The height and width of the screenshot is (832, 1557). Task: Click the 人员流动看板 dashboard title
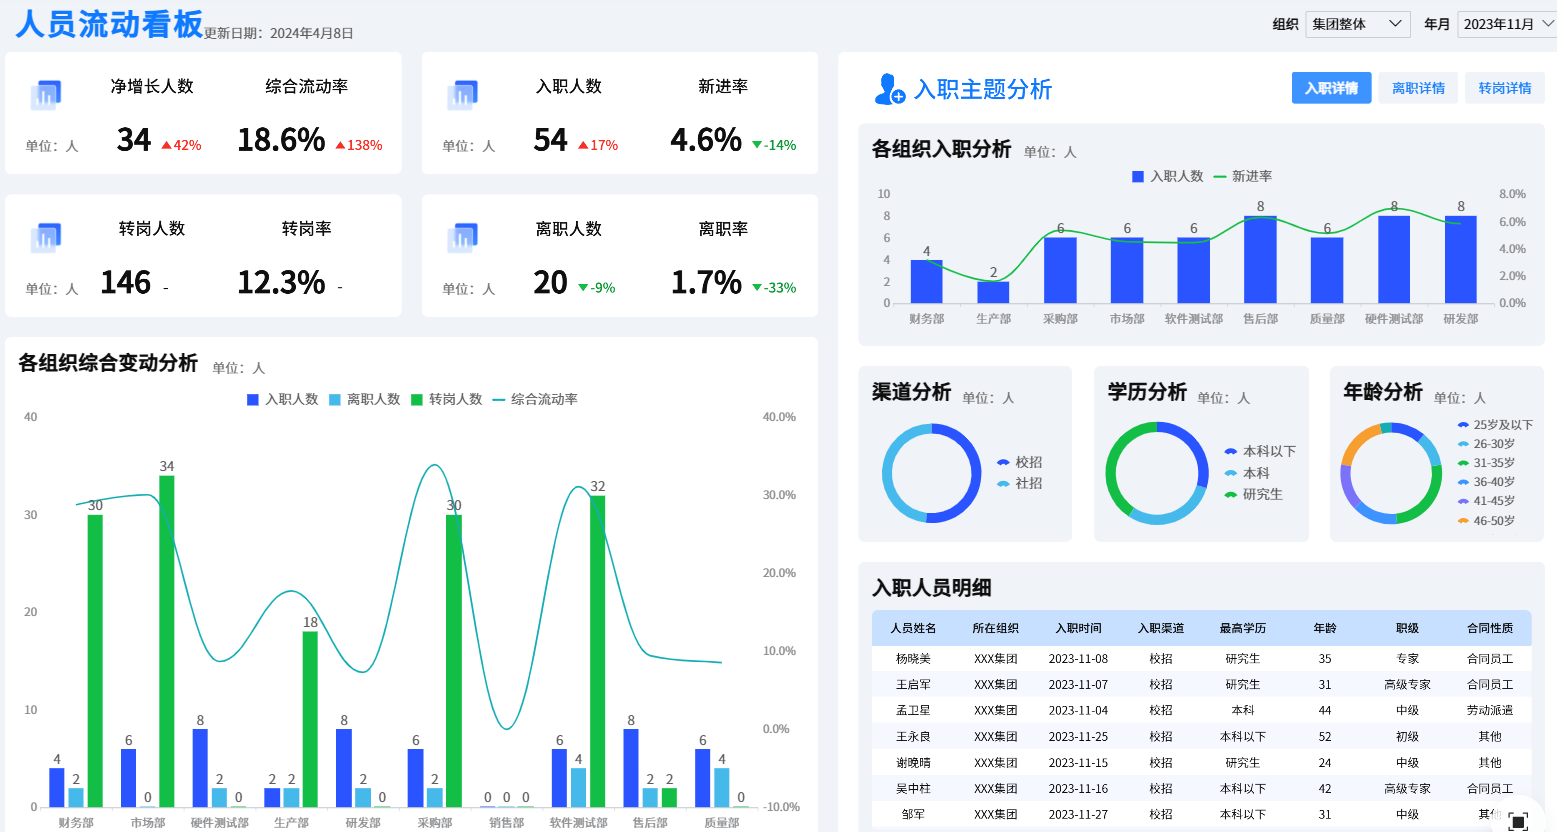point(109,23)
